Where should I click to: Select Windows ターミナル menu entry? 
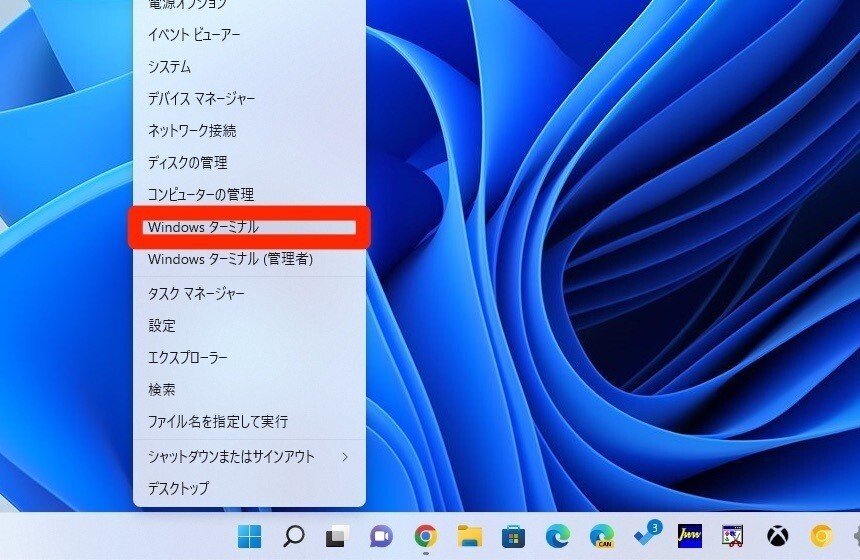coord(204,228)
